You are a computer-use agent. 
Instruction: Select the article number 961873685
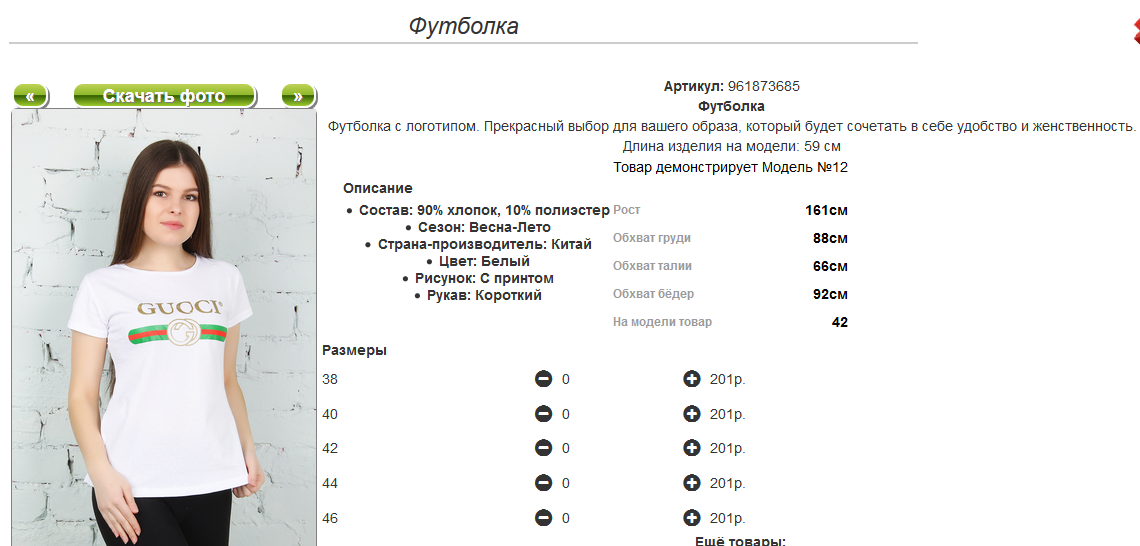[x=763, y=87]
